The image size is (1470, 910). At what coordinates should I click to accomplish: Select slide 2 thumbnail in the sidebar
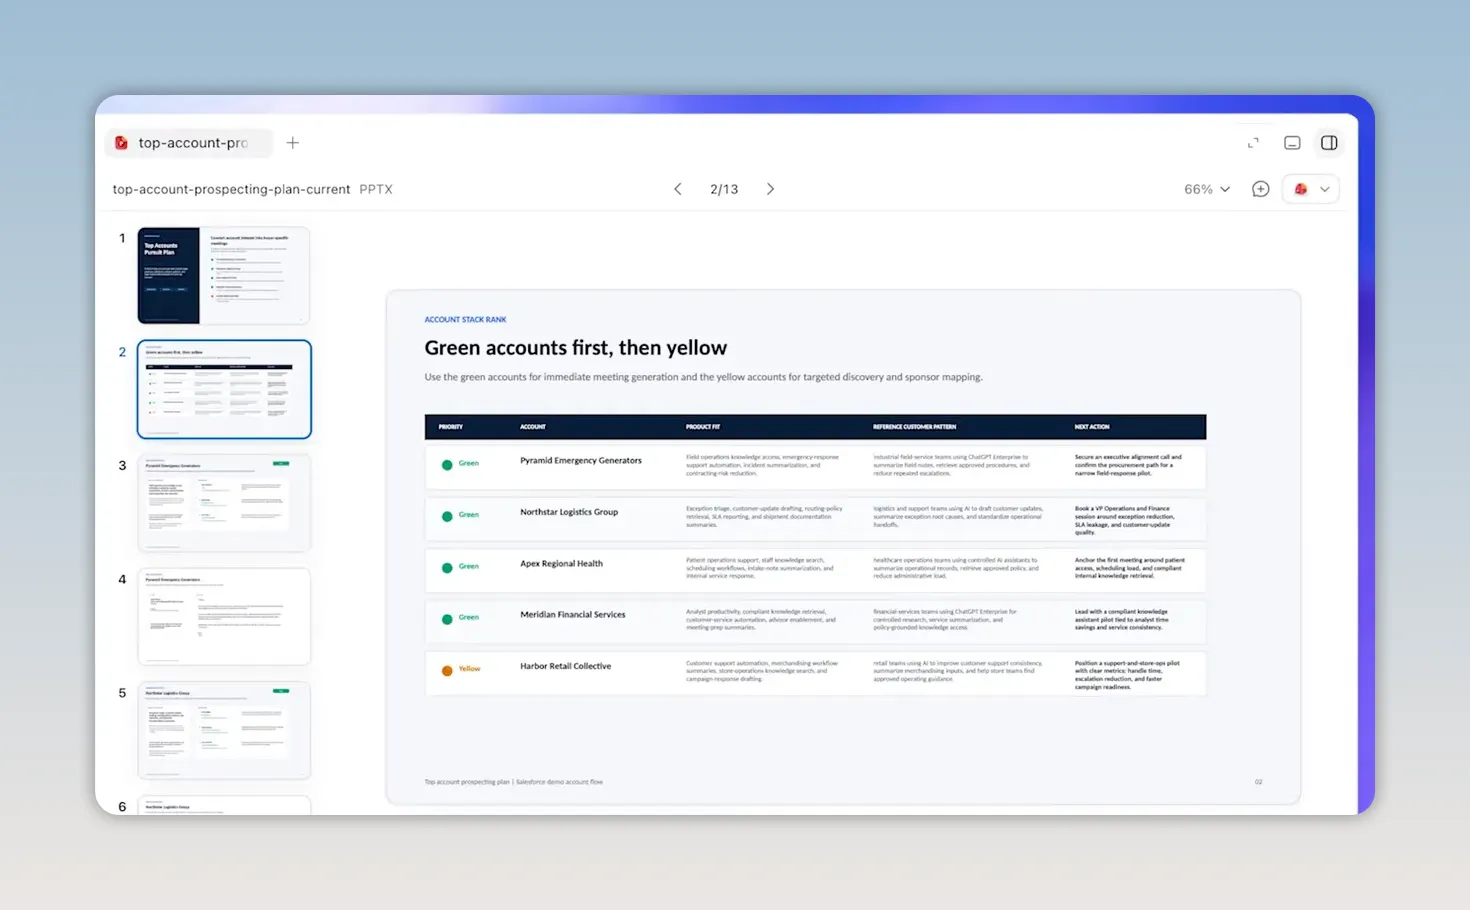point(224,389)
